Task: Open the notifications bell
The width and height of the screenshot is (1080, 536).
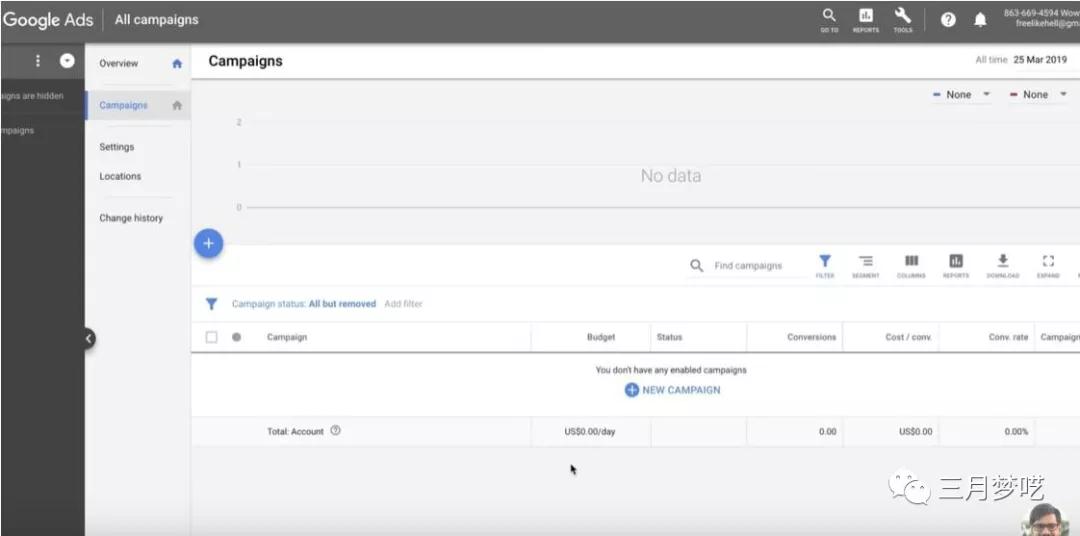Action: [x=980, y=20]
